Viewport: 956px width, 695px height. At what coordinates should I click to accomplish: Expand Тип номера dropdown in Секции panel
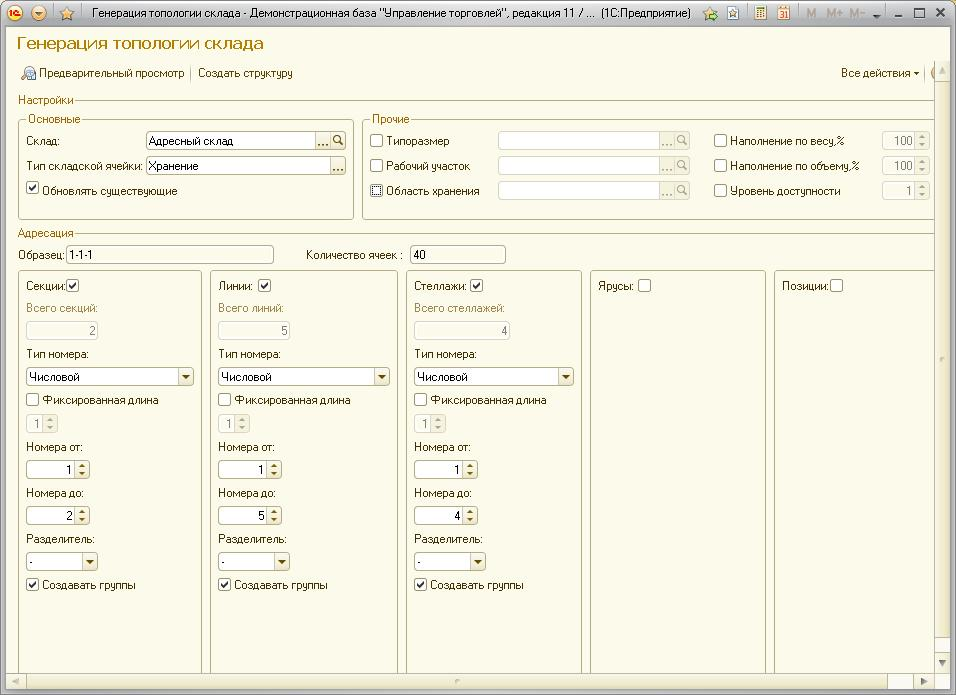coord(186,377)
